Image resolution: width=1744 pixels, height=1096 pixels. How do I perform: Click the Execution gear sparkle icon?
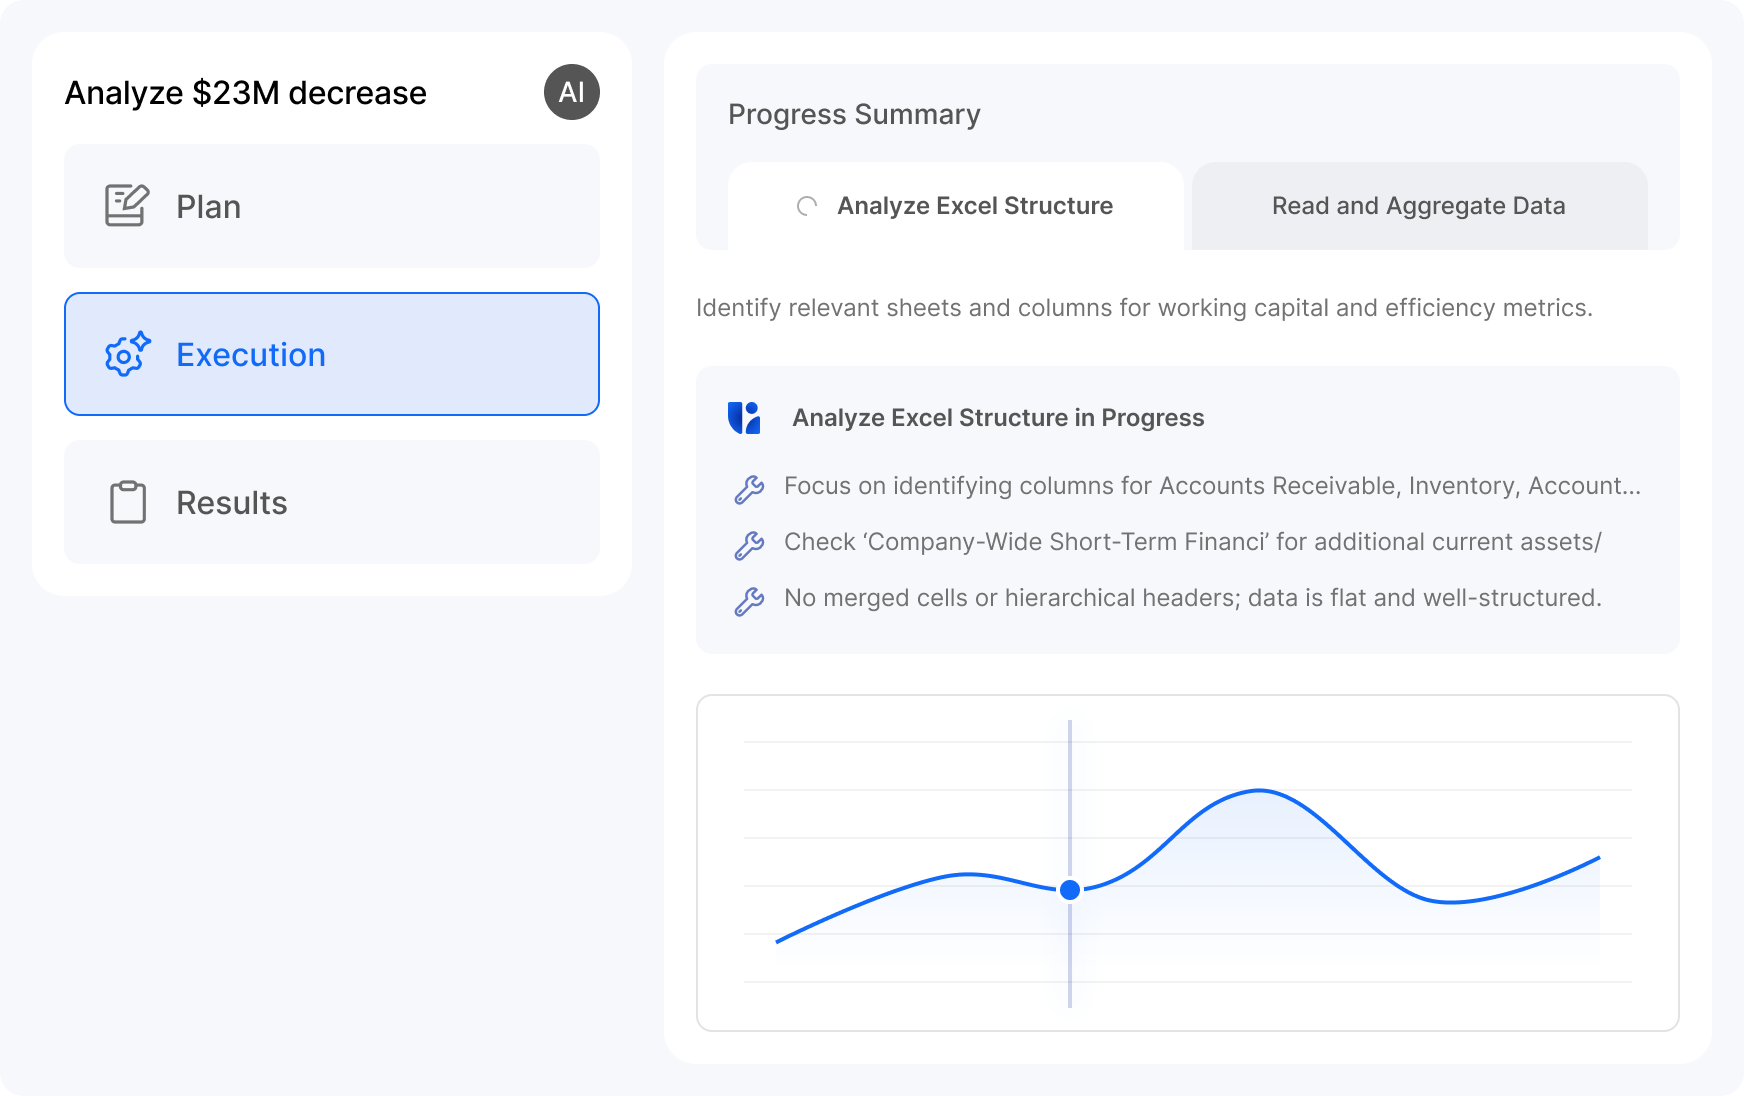(127, 354)
